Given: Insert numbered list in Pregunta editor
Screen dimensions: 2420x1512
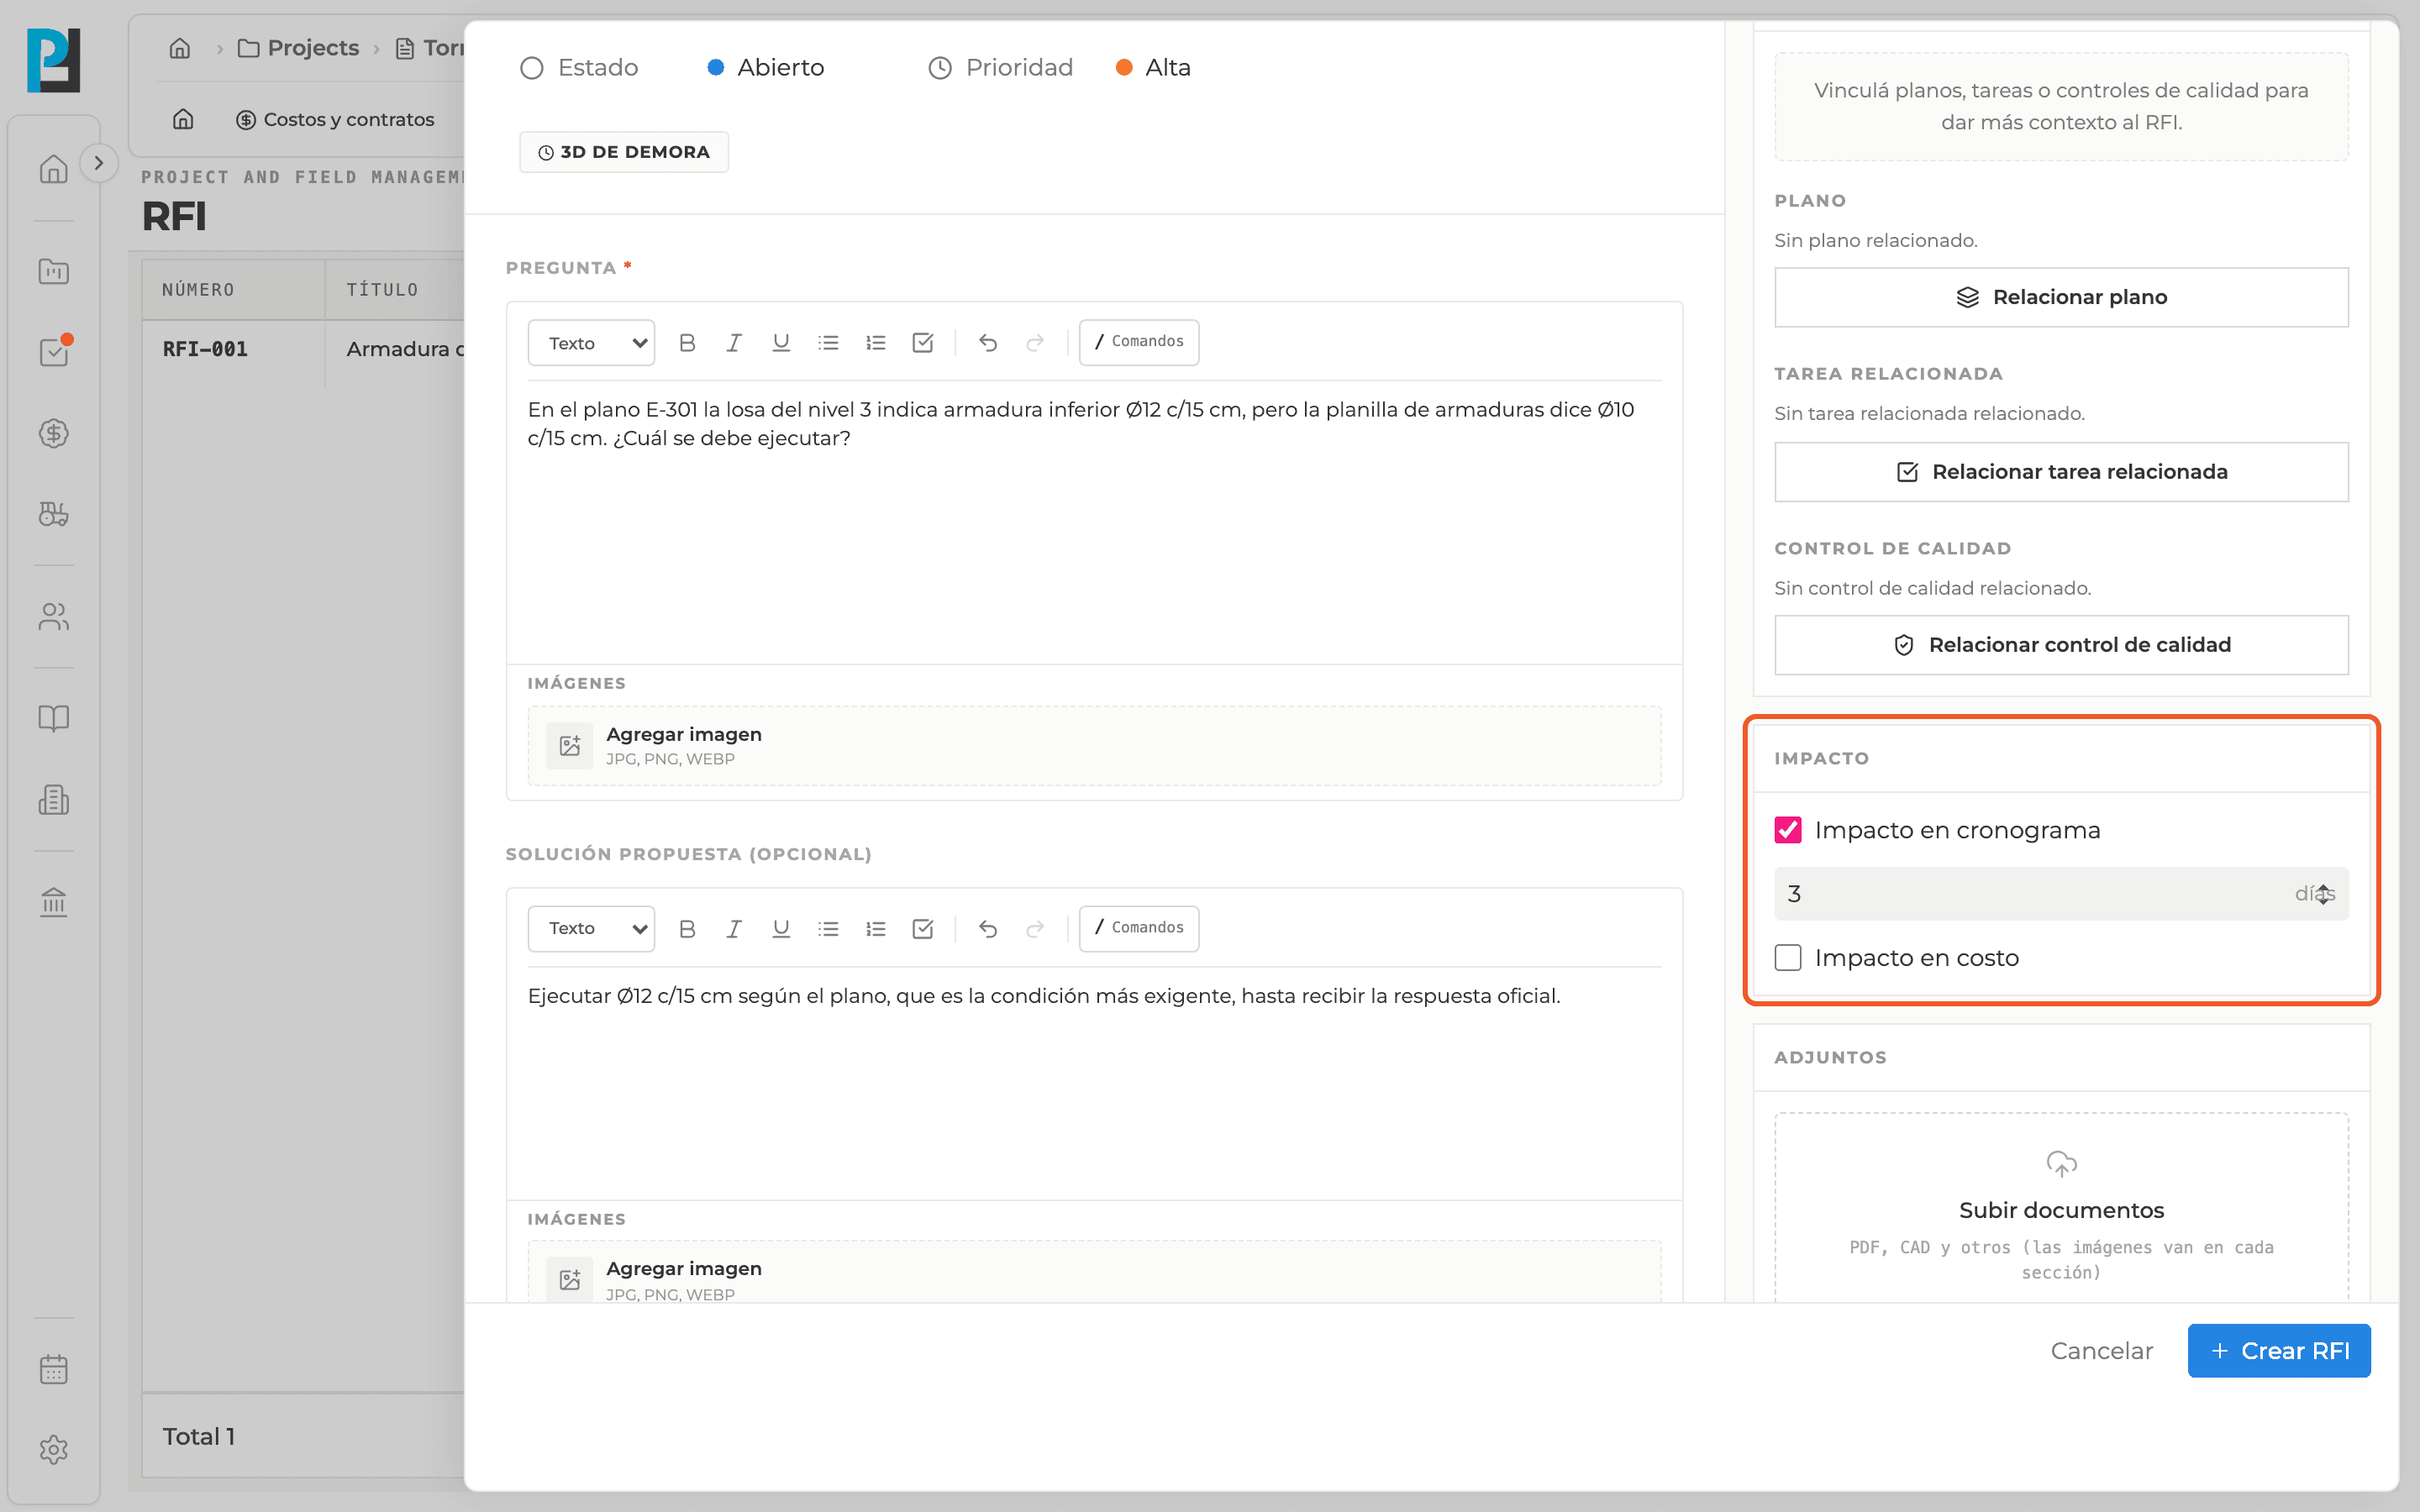Looking at the screenshot, I should pyautogui.click(x=875, y=343).
